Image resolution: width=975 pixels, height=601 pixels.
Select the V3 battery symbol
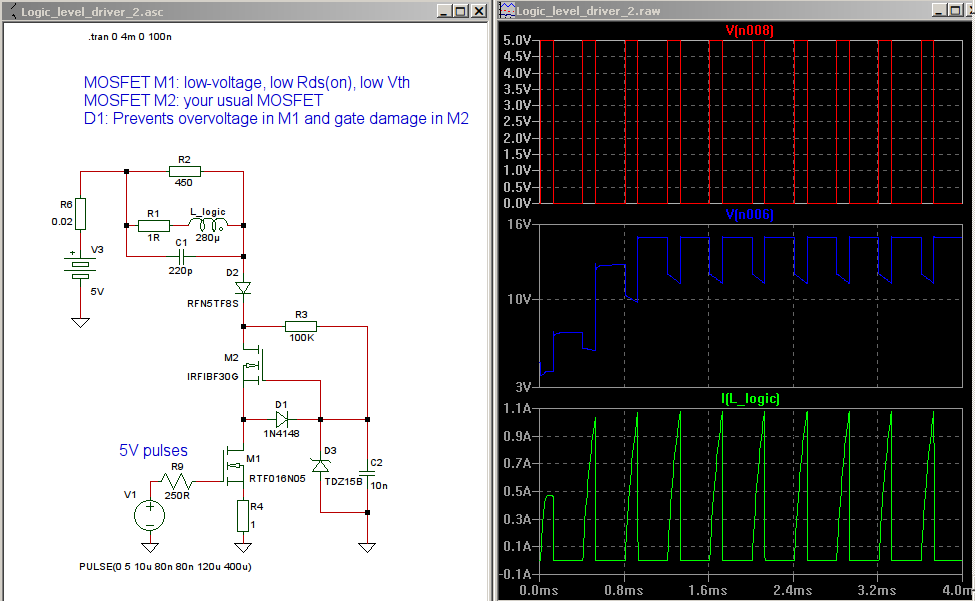click(x=80, y=265)
